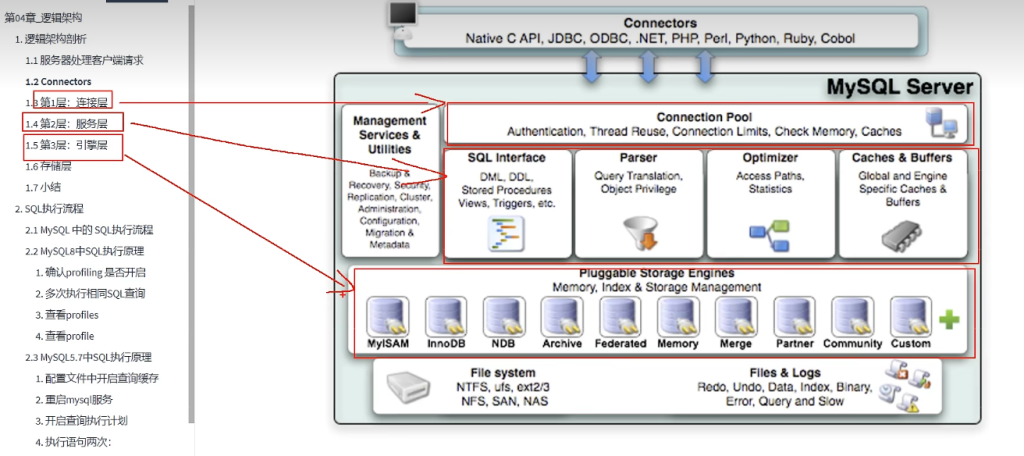
Task: Click the Connection Pool computers icon
Action: tap(944, 124)
